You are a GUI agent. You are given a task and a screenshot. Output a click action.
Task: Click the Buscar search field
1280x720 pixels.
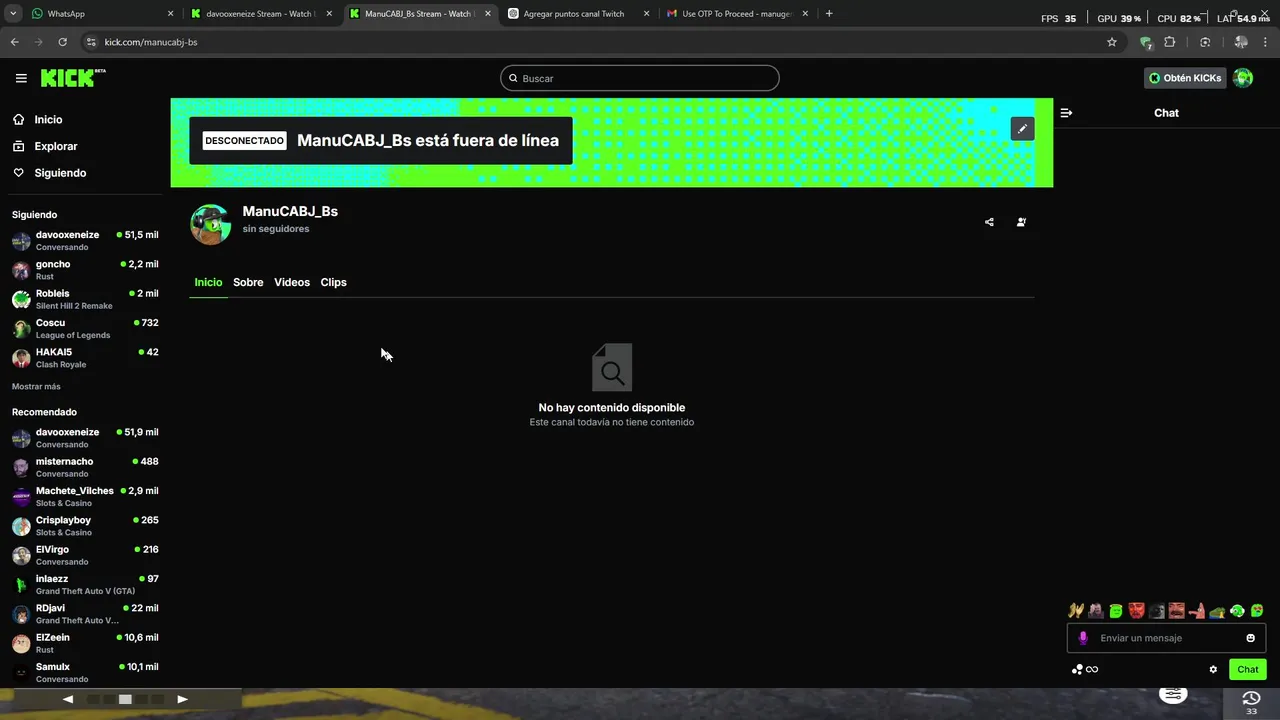pos(640,78)
